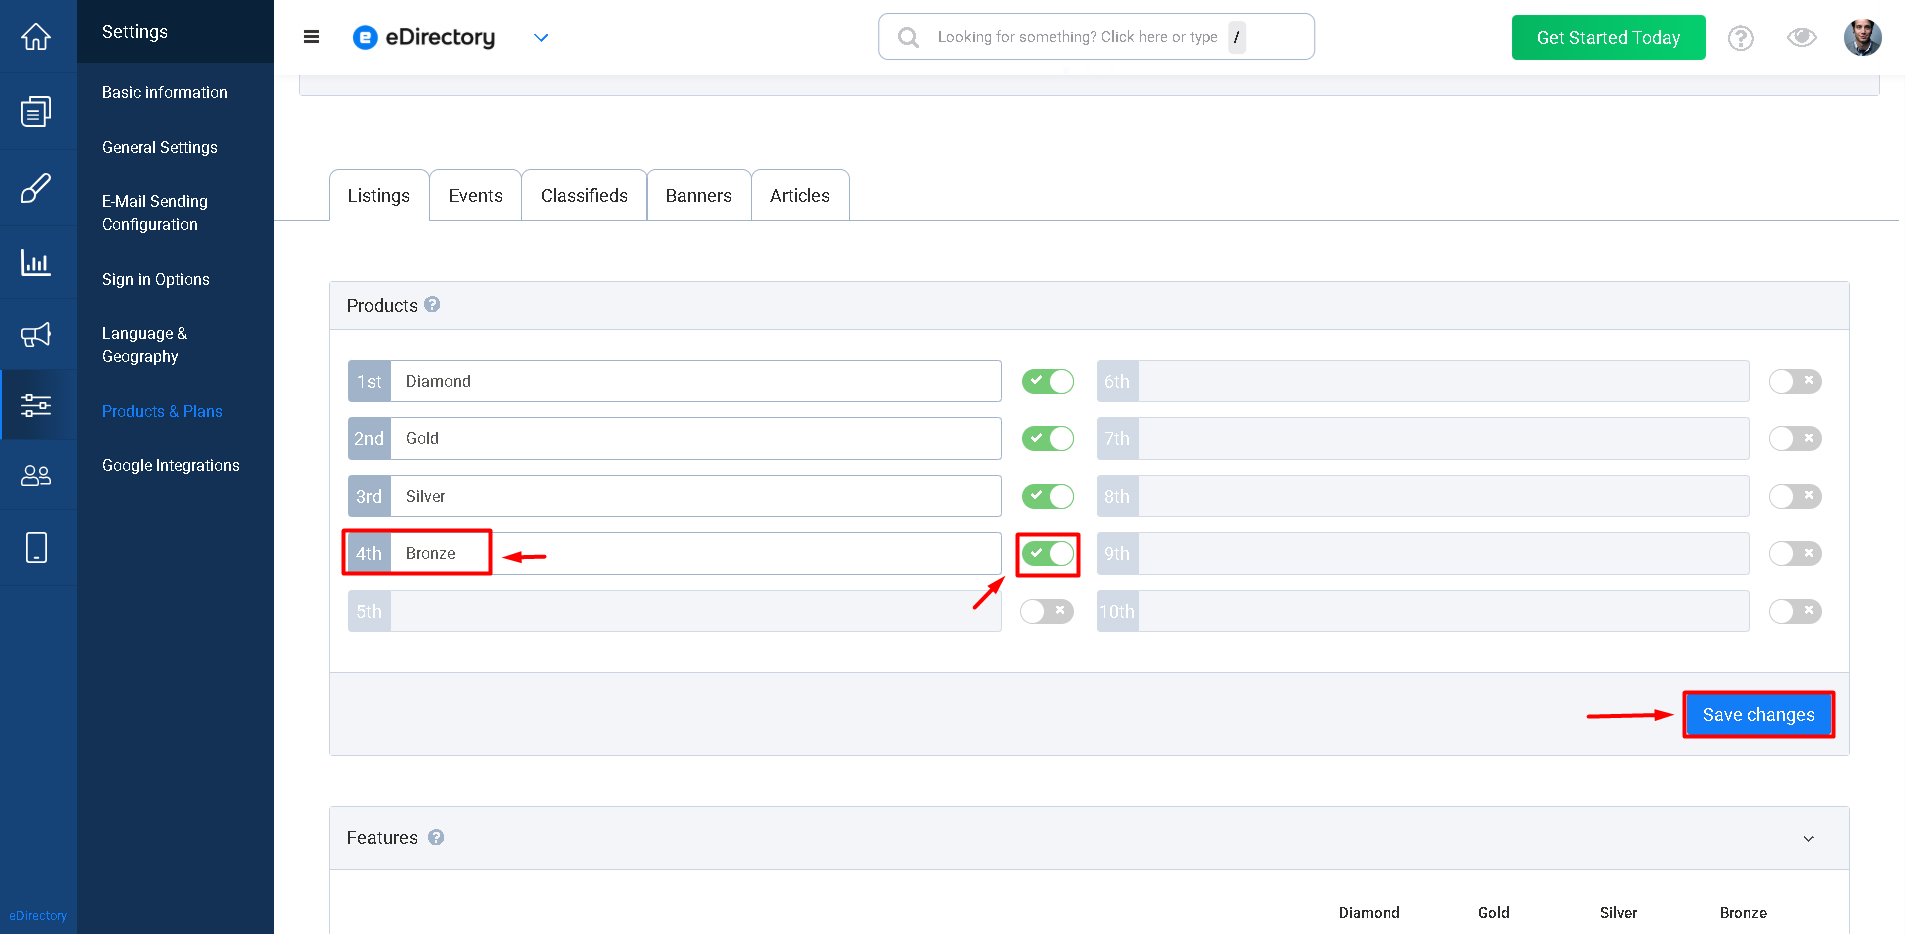
Task: Switch to the Listings tab
Action: pos(379,196)
